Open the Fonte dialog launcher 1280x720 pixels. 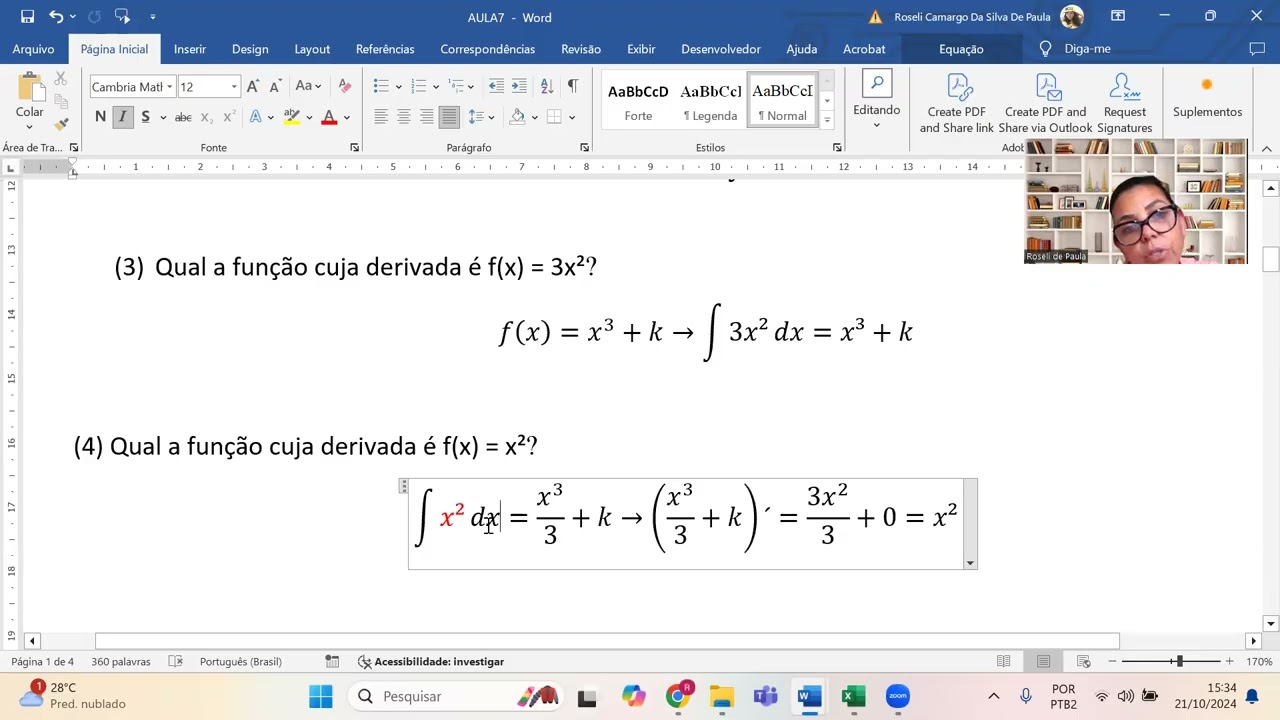(x=355, y=147)
